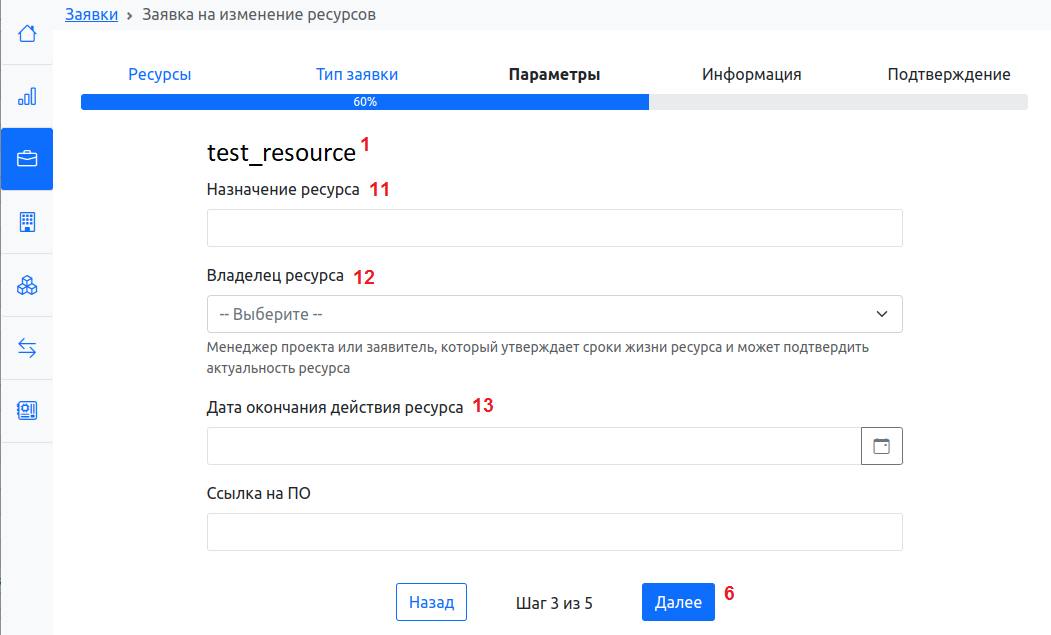Image resolution: width=1051 pixels, height=635 pixels.
Task: Open the bar chart statistics icon
Action: (27, 97)
